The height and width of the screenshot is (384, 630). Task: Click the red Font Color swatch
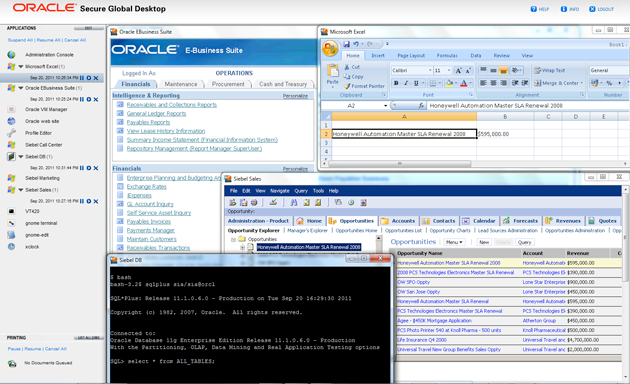tap(464, 83)
